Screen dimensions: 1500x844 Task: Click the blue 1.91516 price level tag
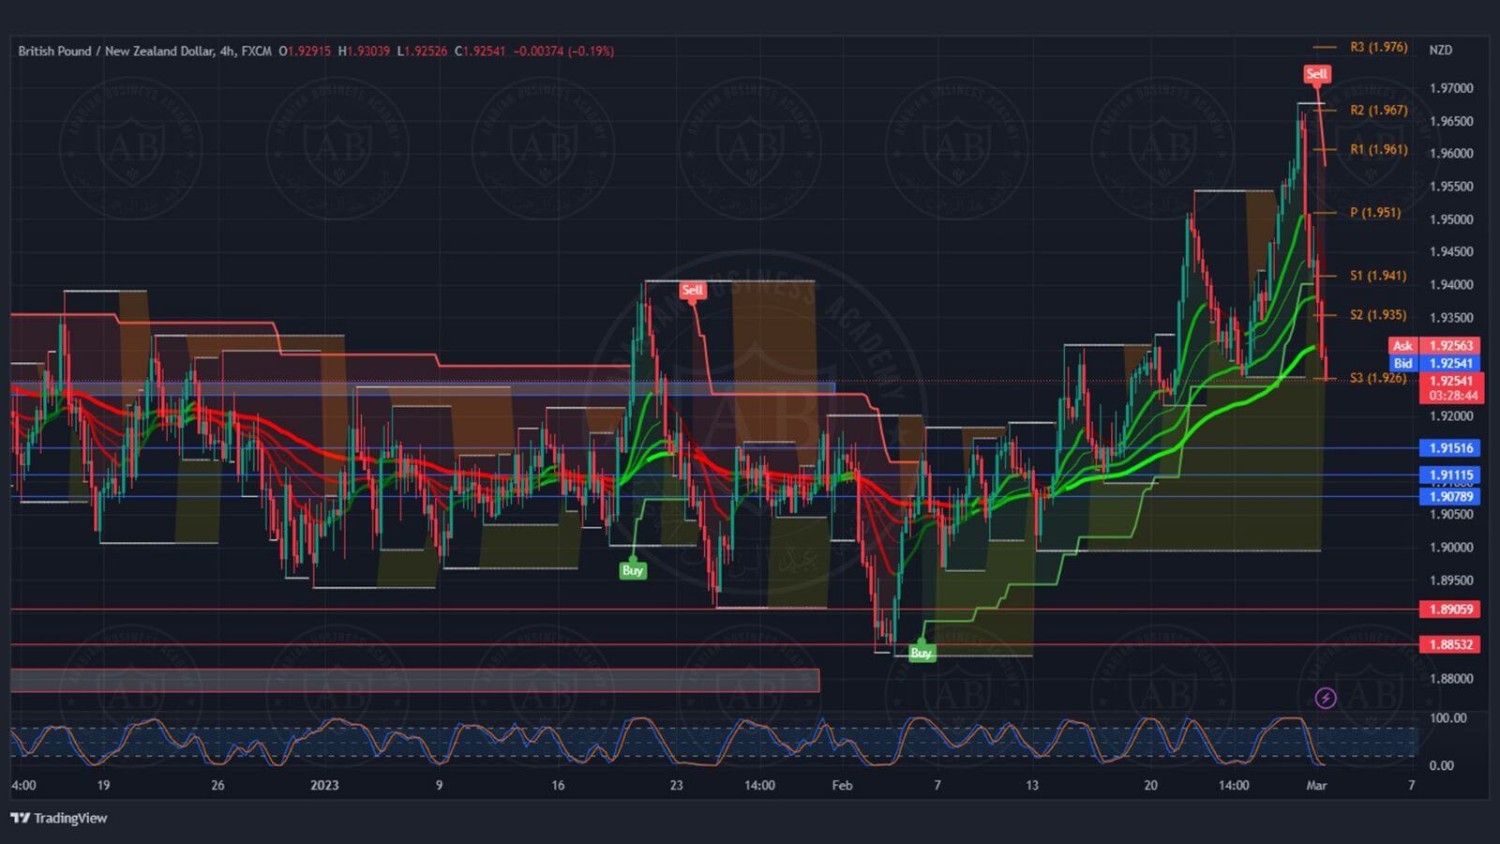(1451, 448)
